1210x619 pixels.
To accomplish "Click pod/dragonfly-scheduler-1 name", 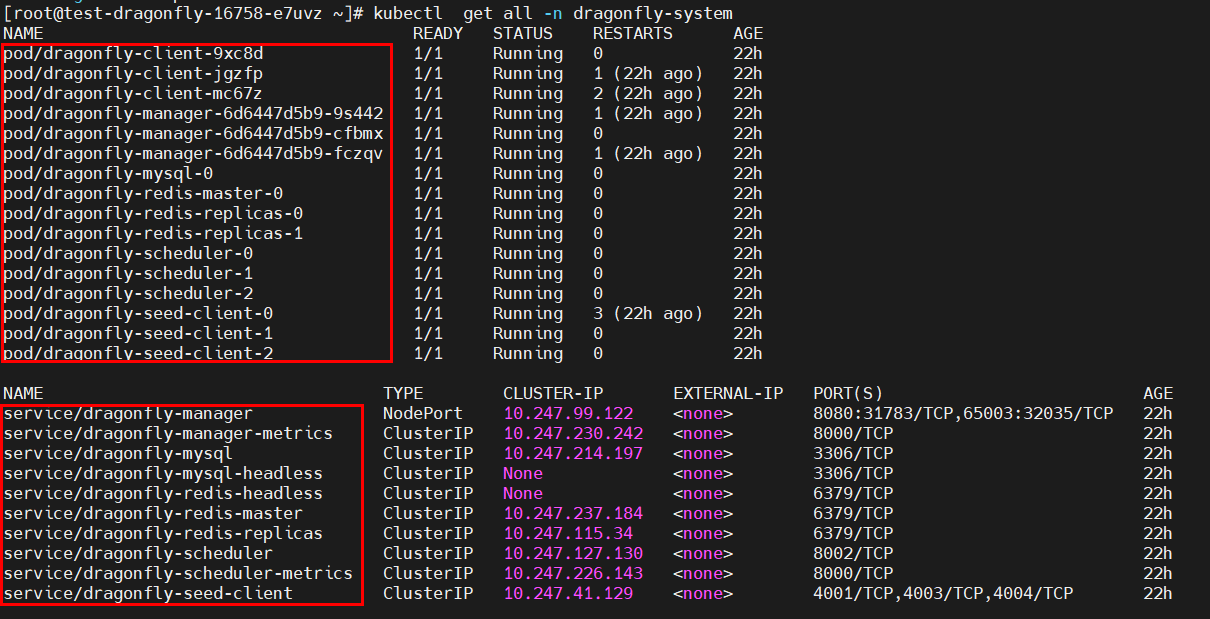I will click(x=128, y=273).
